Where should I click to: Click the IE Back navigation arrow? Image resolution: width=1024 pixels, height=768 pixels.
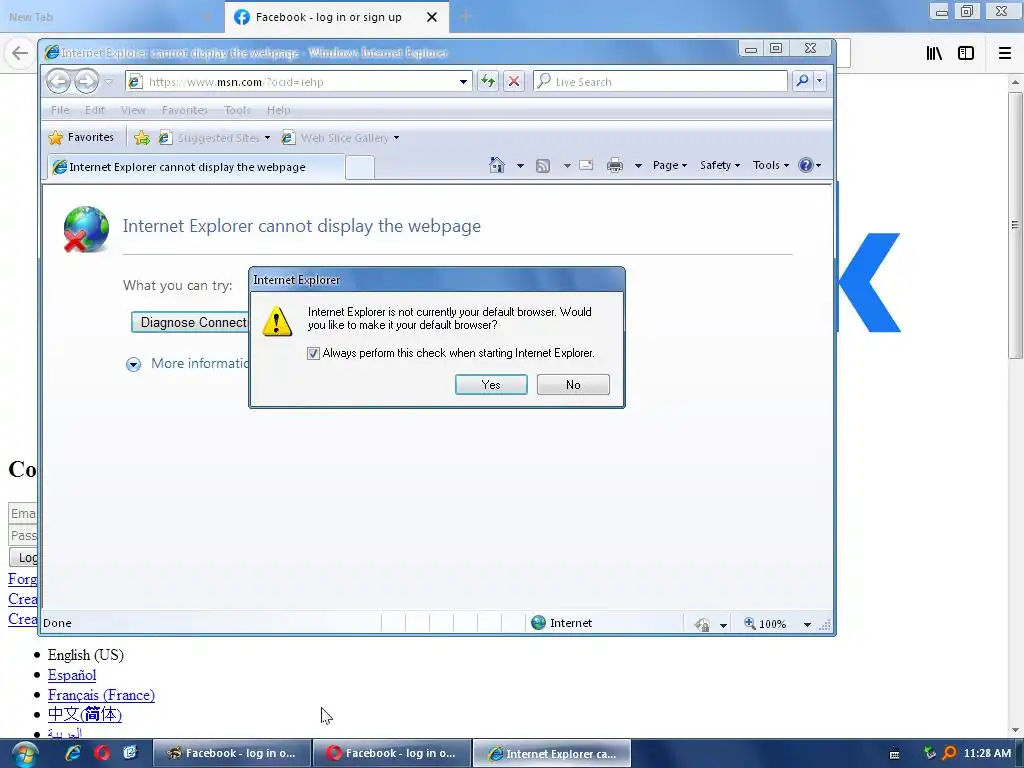(59, 82)
